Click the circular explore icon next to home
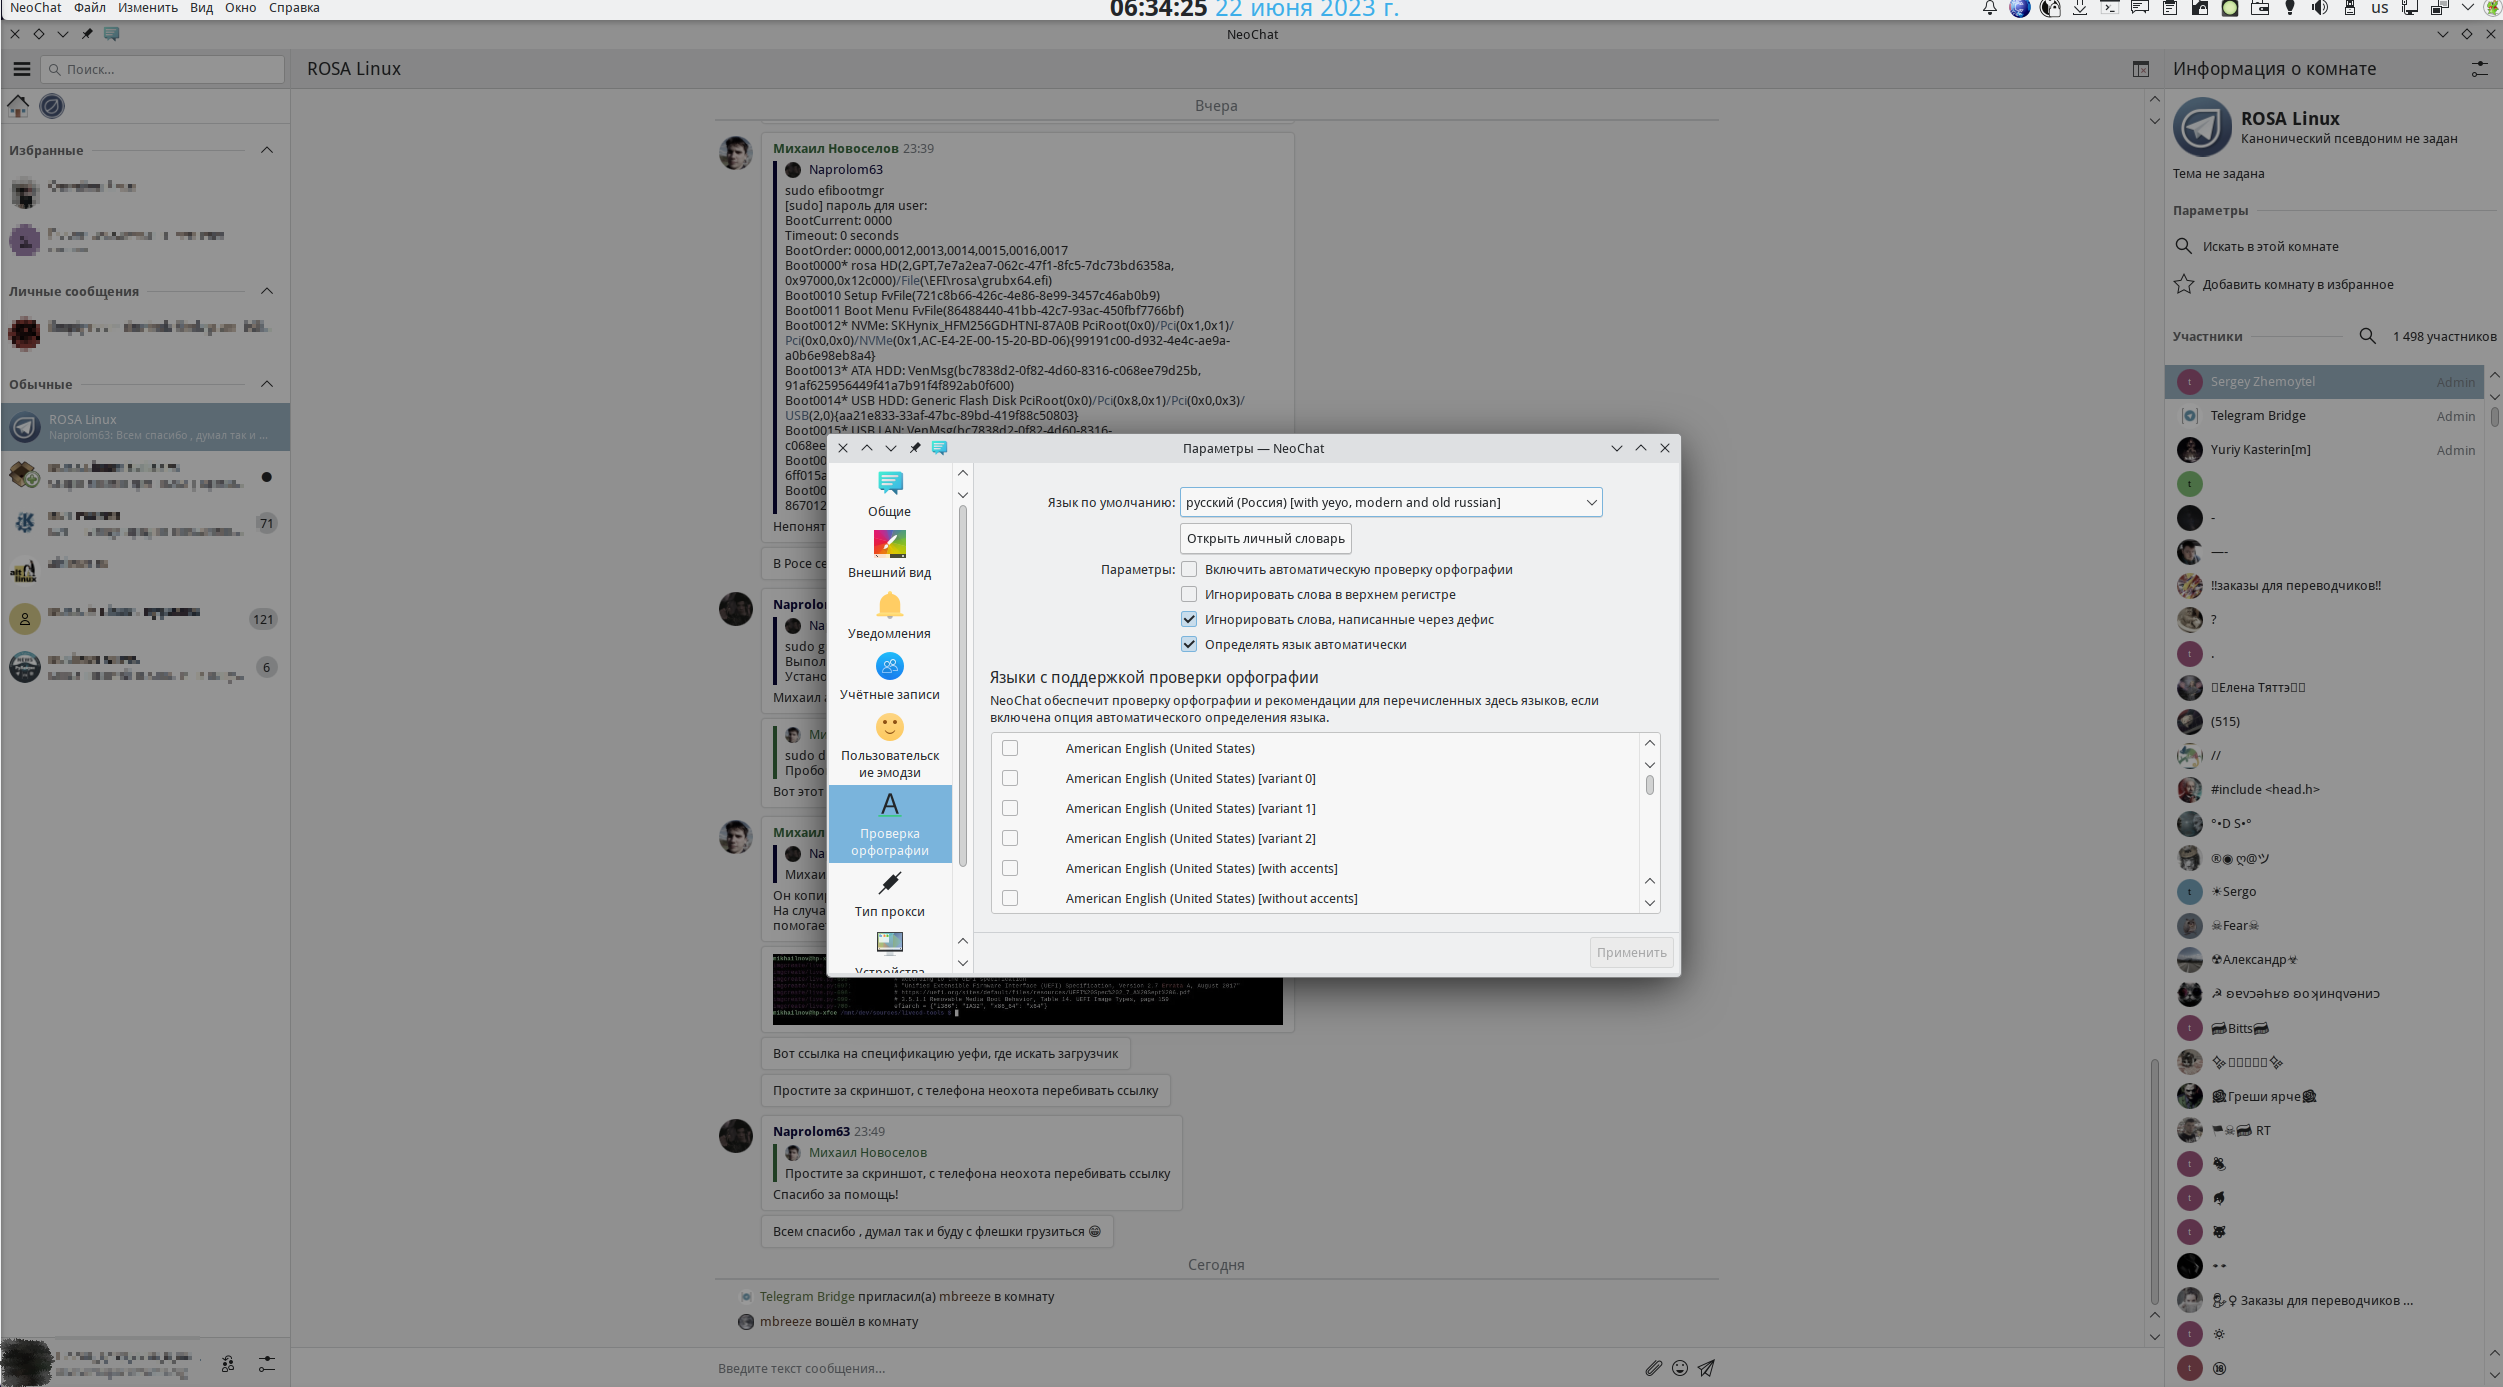The width and height of the screenshot is (2503, 1387). (x=52, y=105)
